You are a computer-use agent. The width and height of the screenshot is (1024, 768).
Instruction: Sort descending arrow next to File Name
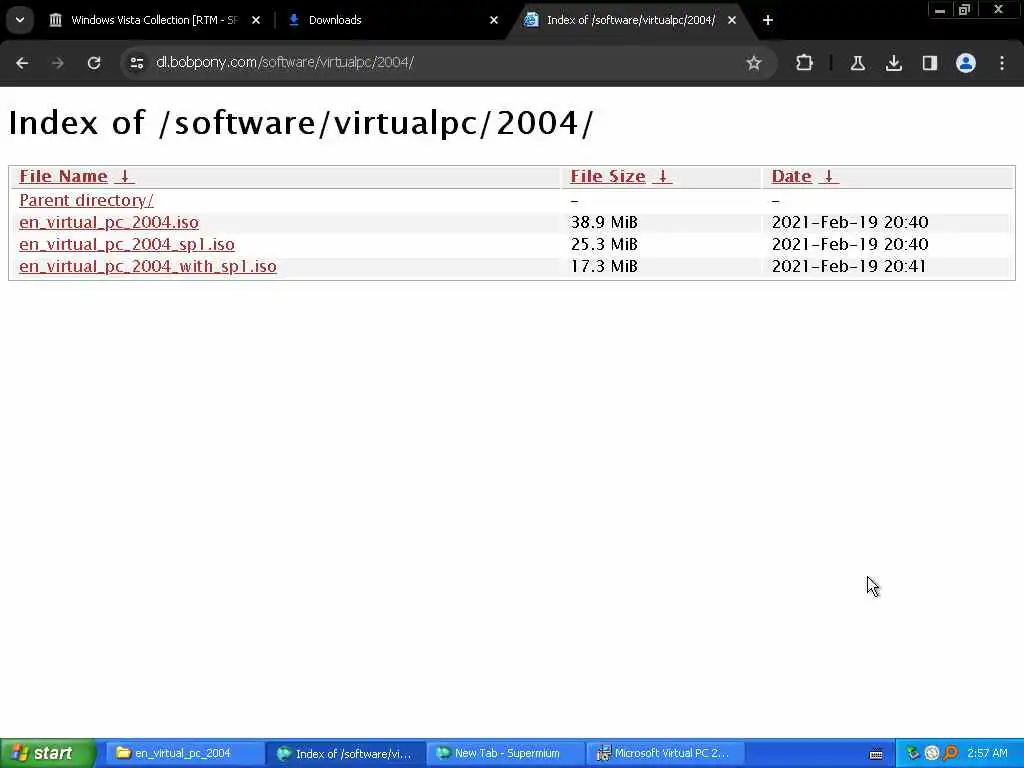coord(124,176)
